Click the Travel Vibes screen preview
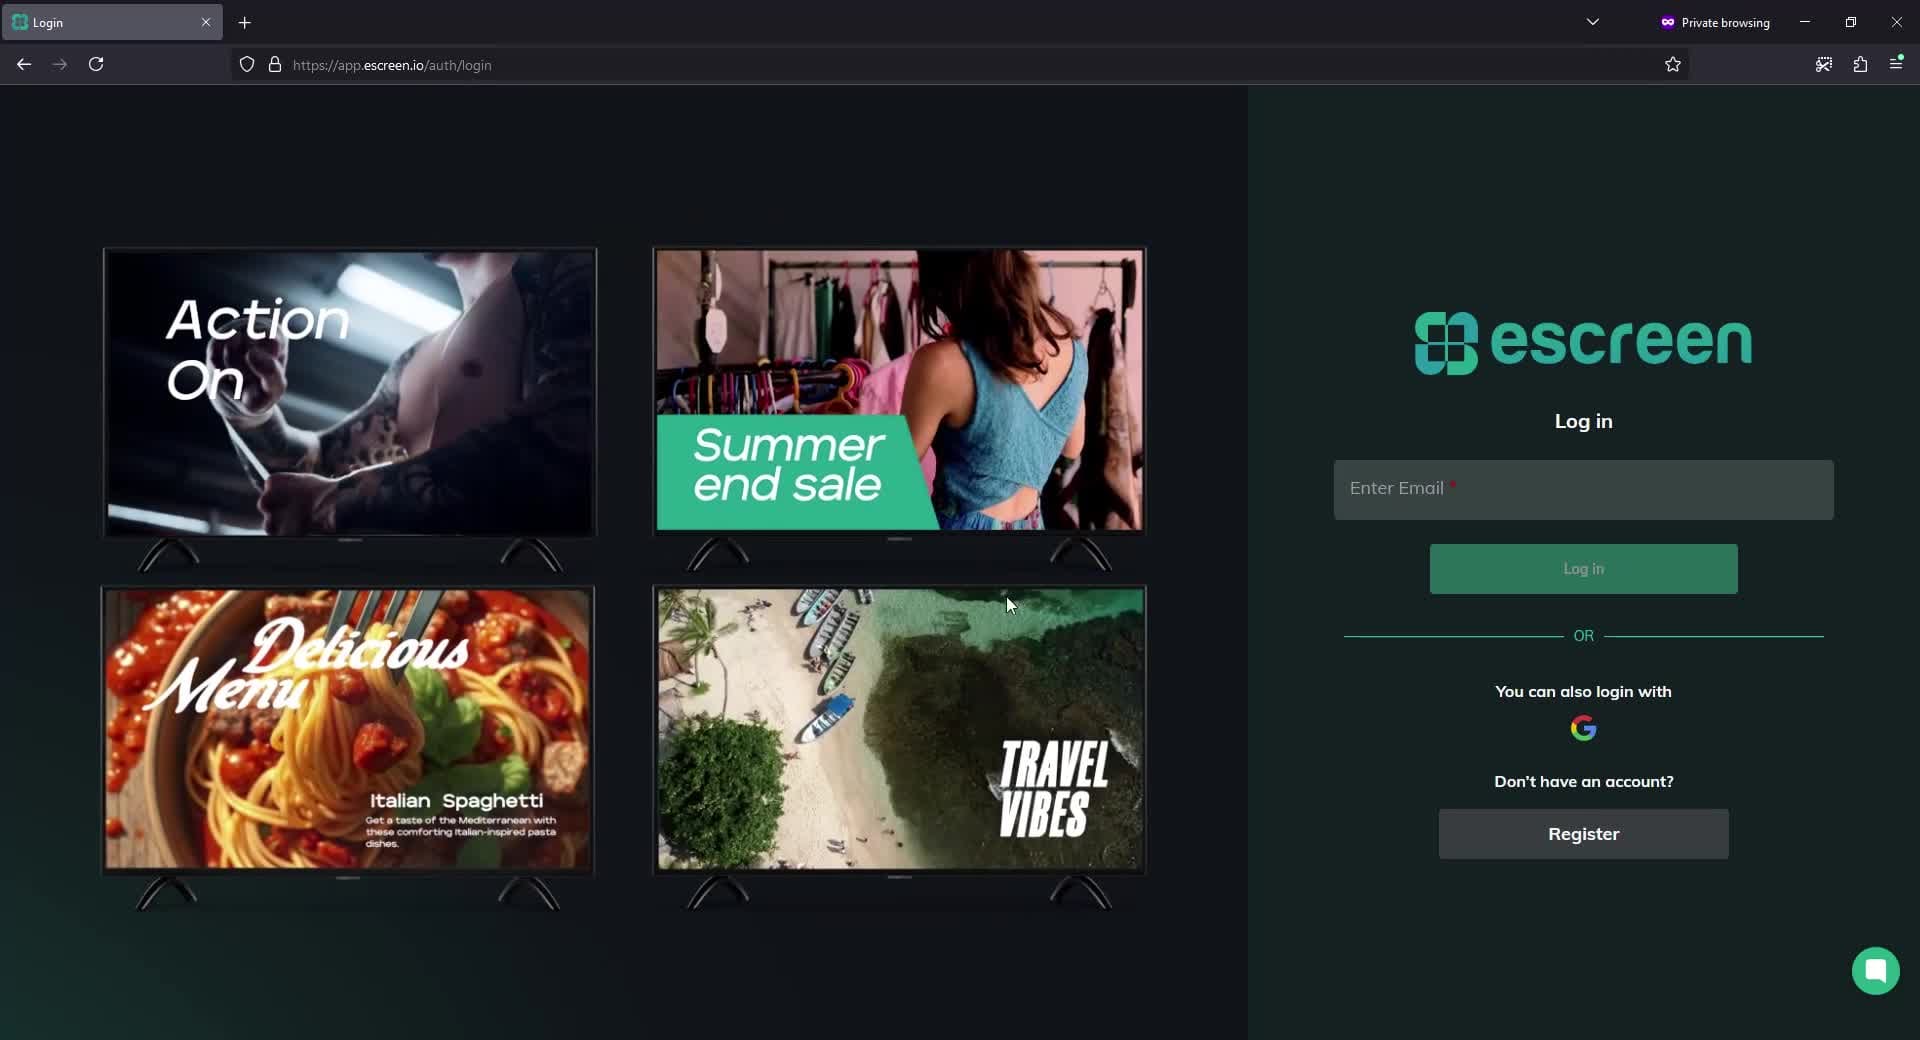 (x=899, y=728)
